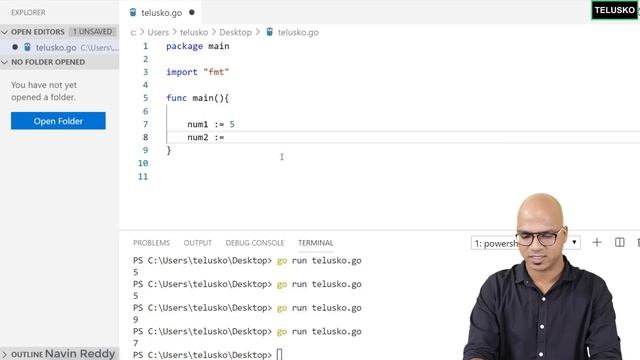This screenshot has width=640, height=360.
Task: Click the terminal output value 7
Action: (136, 343)
